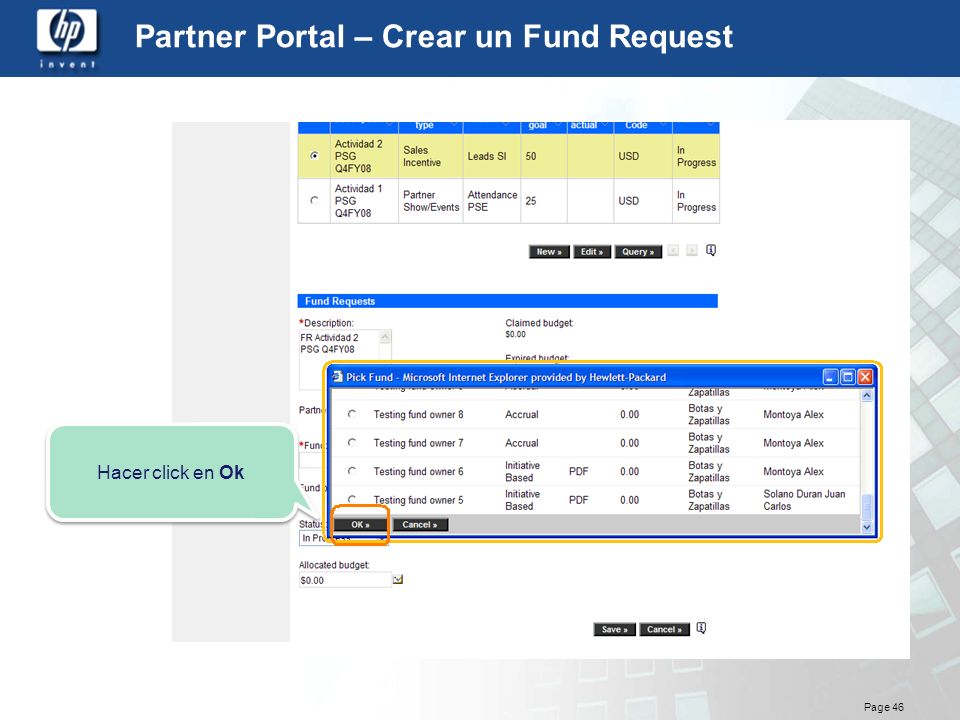This screenshot has width=960, height=720.
Task: Click the Edit button under activities table
Action: tap(591, 252)
